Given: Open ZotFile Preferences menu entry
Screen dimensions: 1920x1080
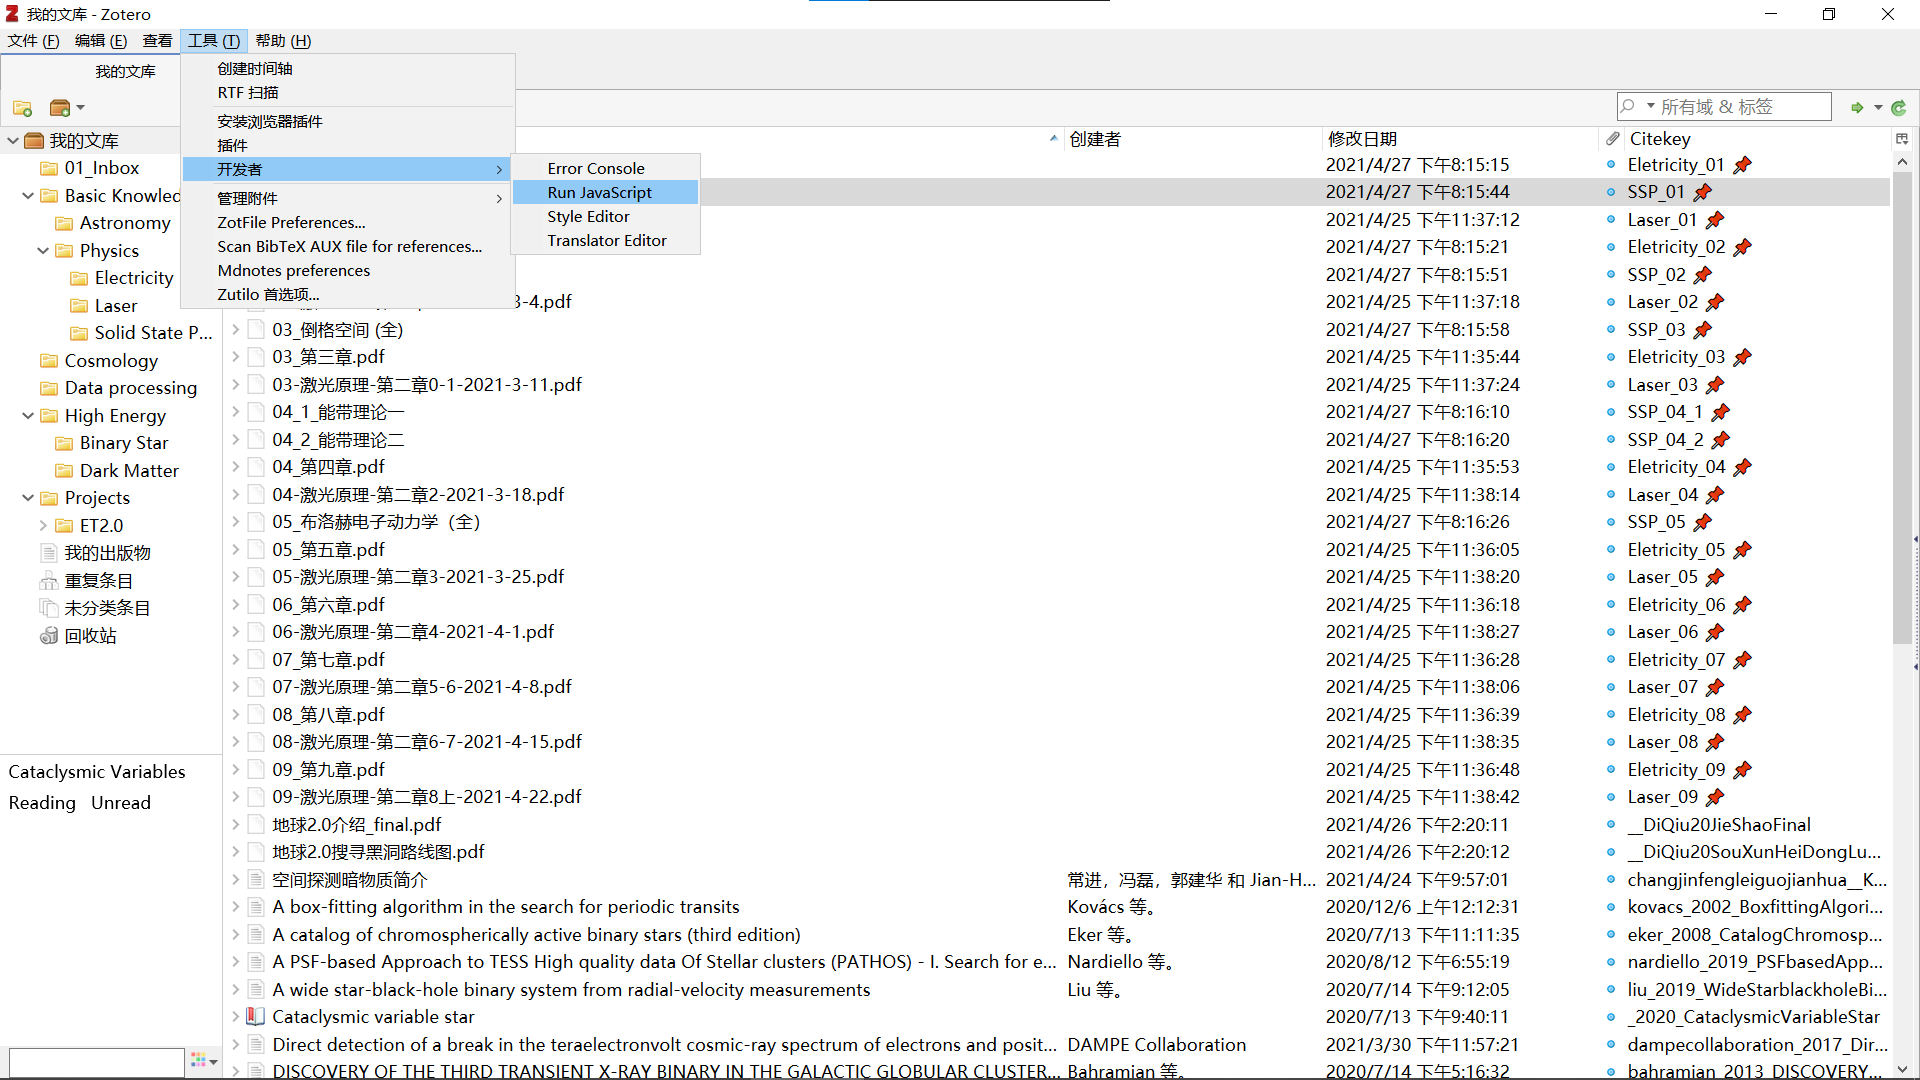Looking at the screenshot, I should [x=291, y=223].
